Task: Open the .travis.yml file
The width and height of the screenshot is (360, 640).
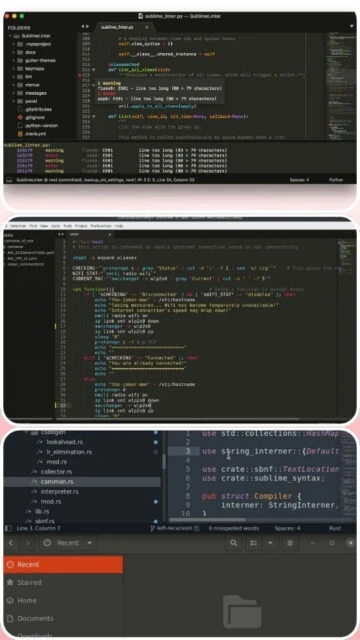Action: (35, 134)
